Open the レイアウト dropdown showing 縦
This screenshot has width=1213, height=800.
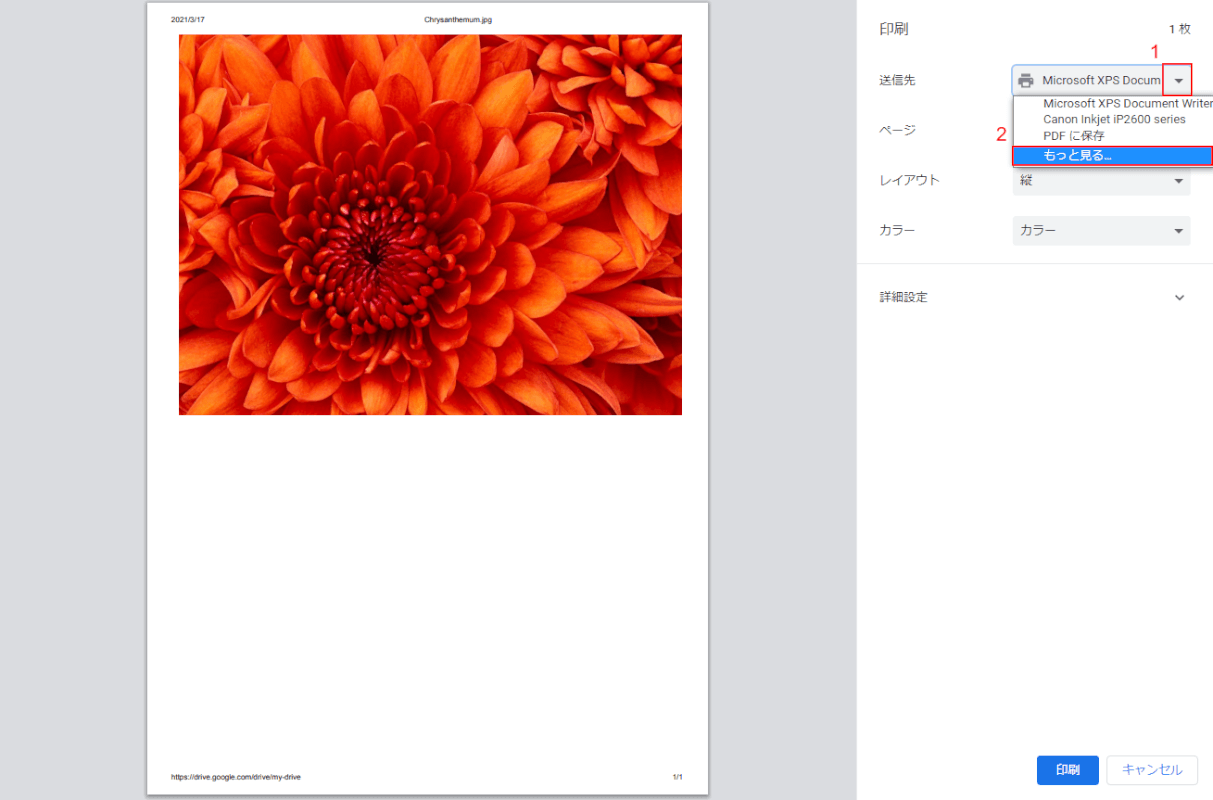pyautogui.click(x=1101, y=181)
